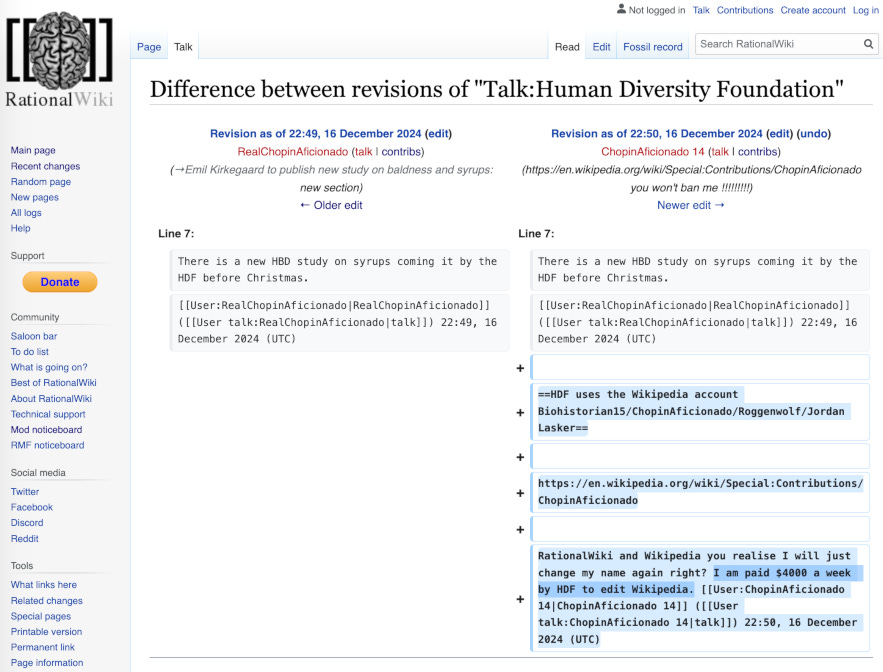The image size is (883, 672).
Task: Open contribs link for RealChopinAficionado
Action: pyautogui.click(x=401, y=152)
